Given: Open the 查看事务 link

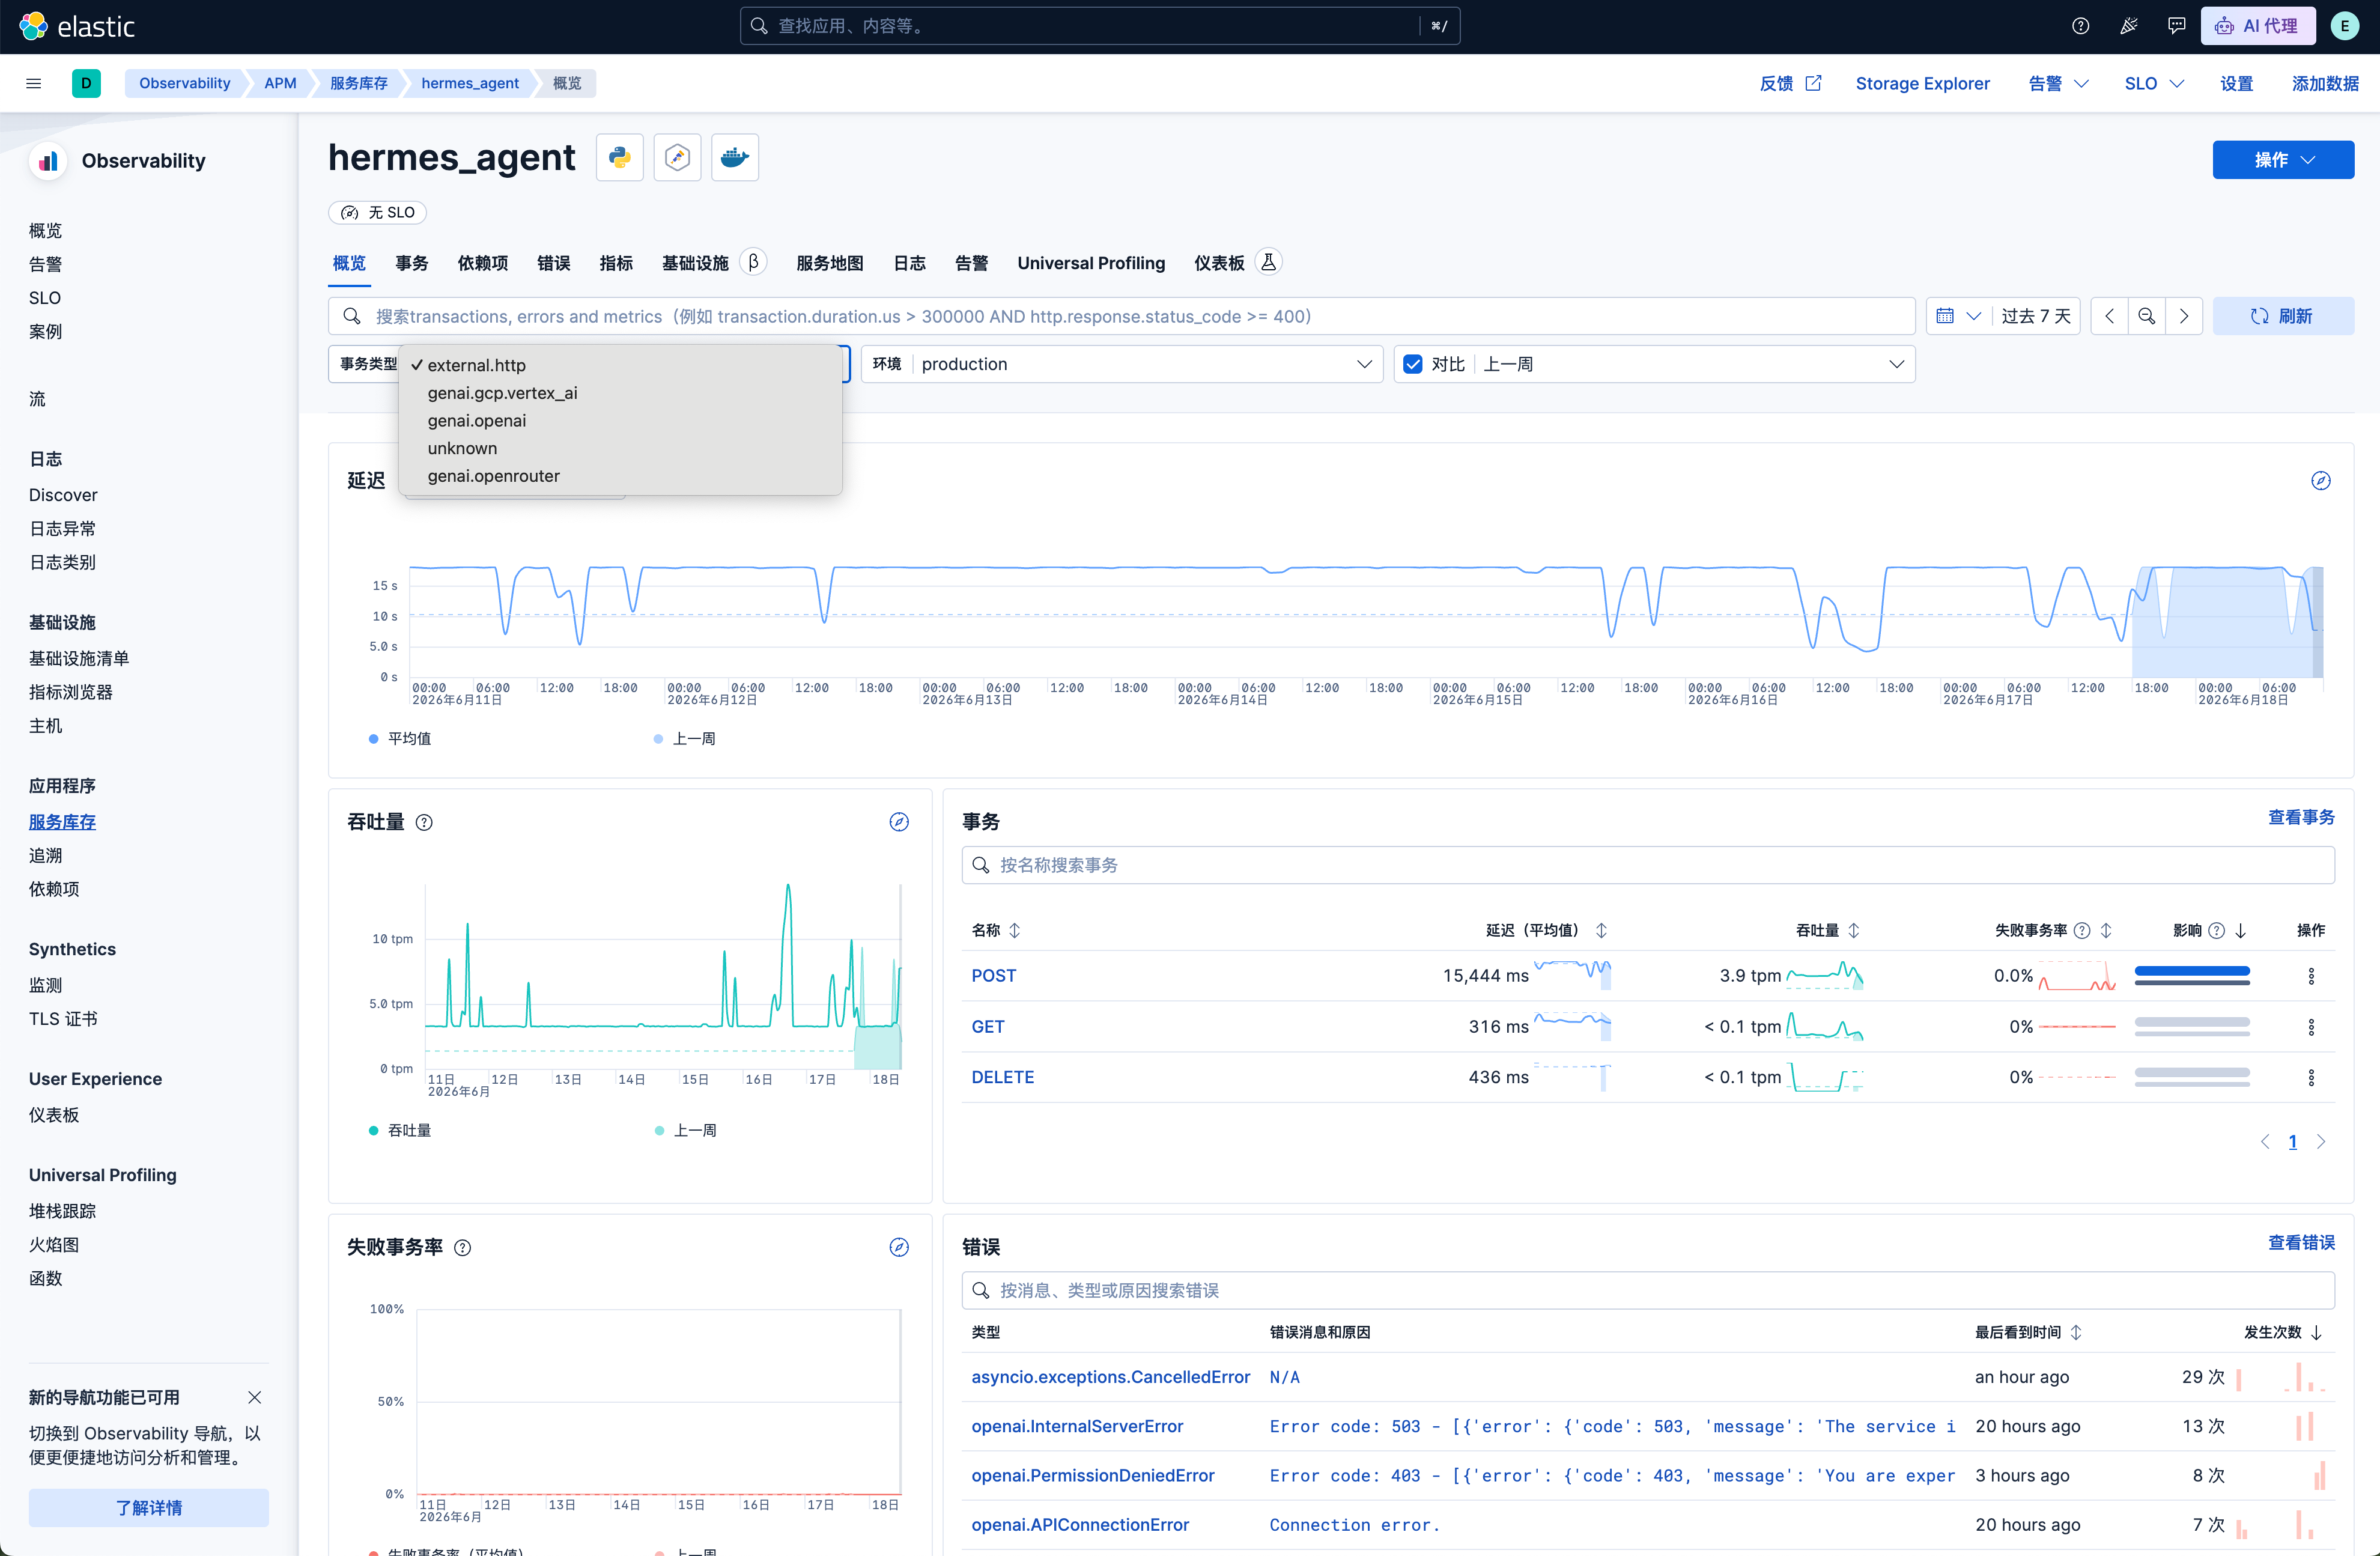Looking at the screenshot, I should pyautogui.click(x=2300, y=817).
